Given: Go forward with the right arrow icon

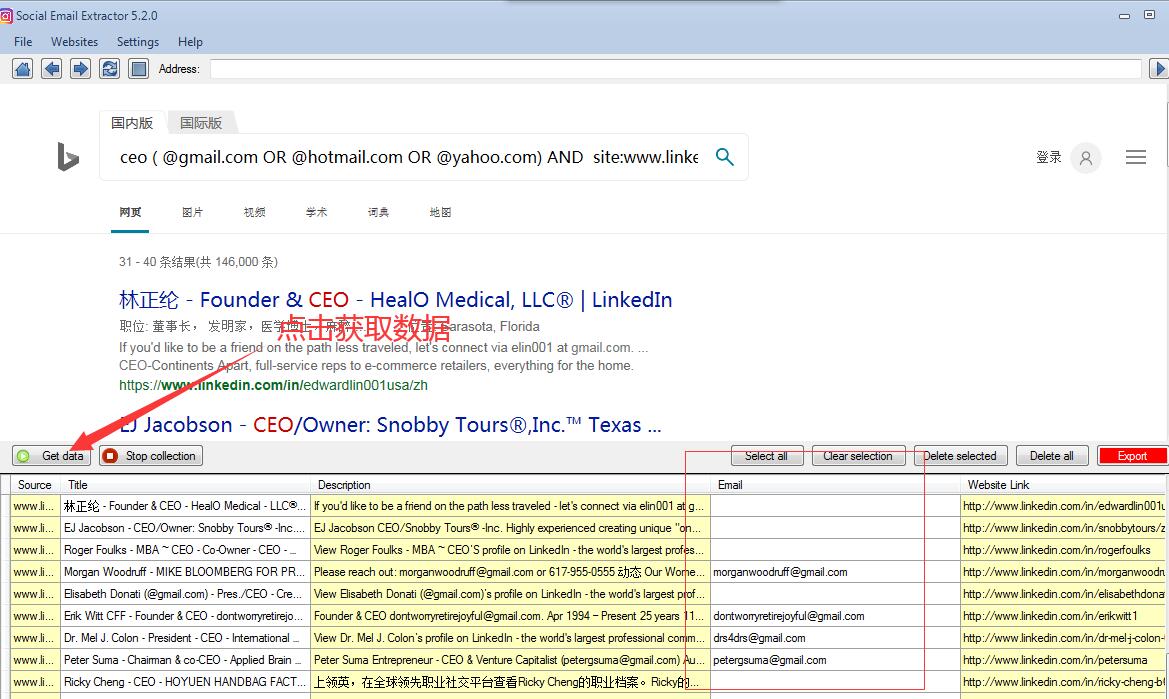Looking at the screenshot, I should tap(80, 69).
